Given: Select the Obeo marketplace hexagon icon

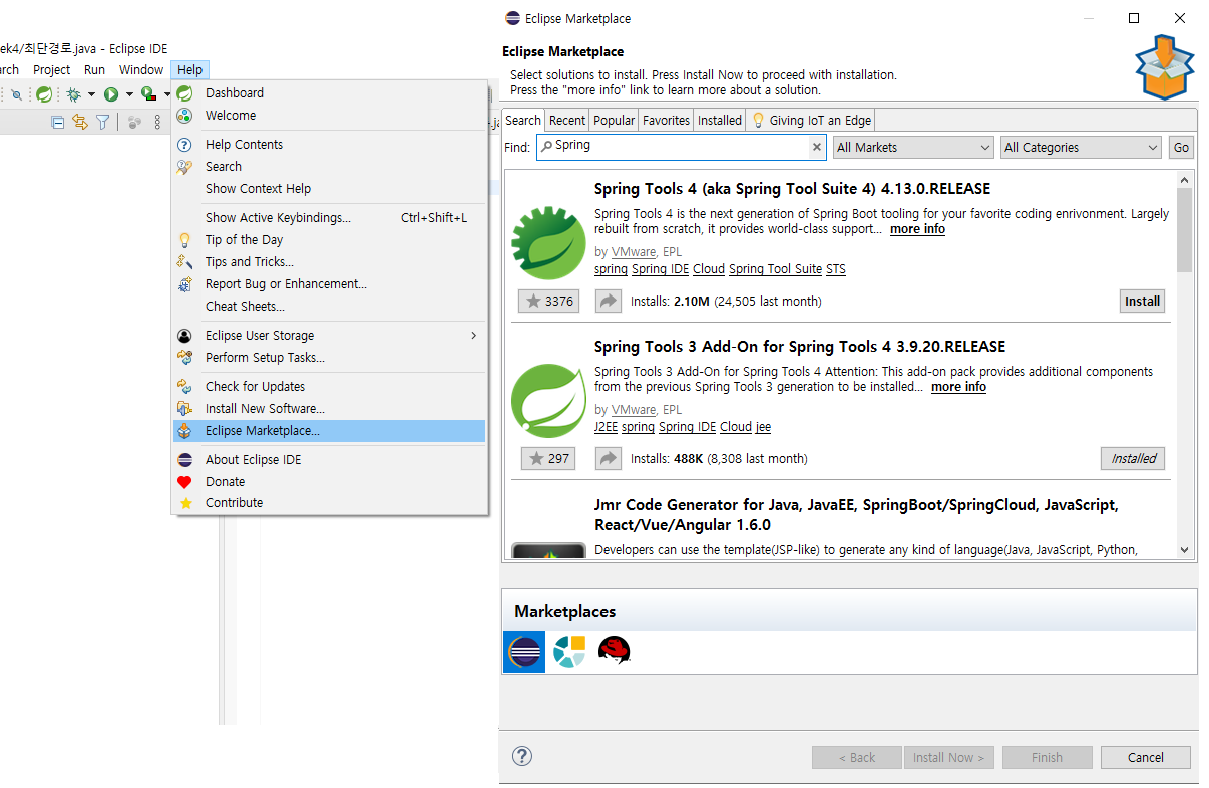Looking at the screenshot, I should pyautogui.click(x=569, y=652).
